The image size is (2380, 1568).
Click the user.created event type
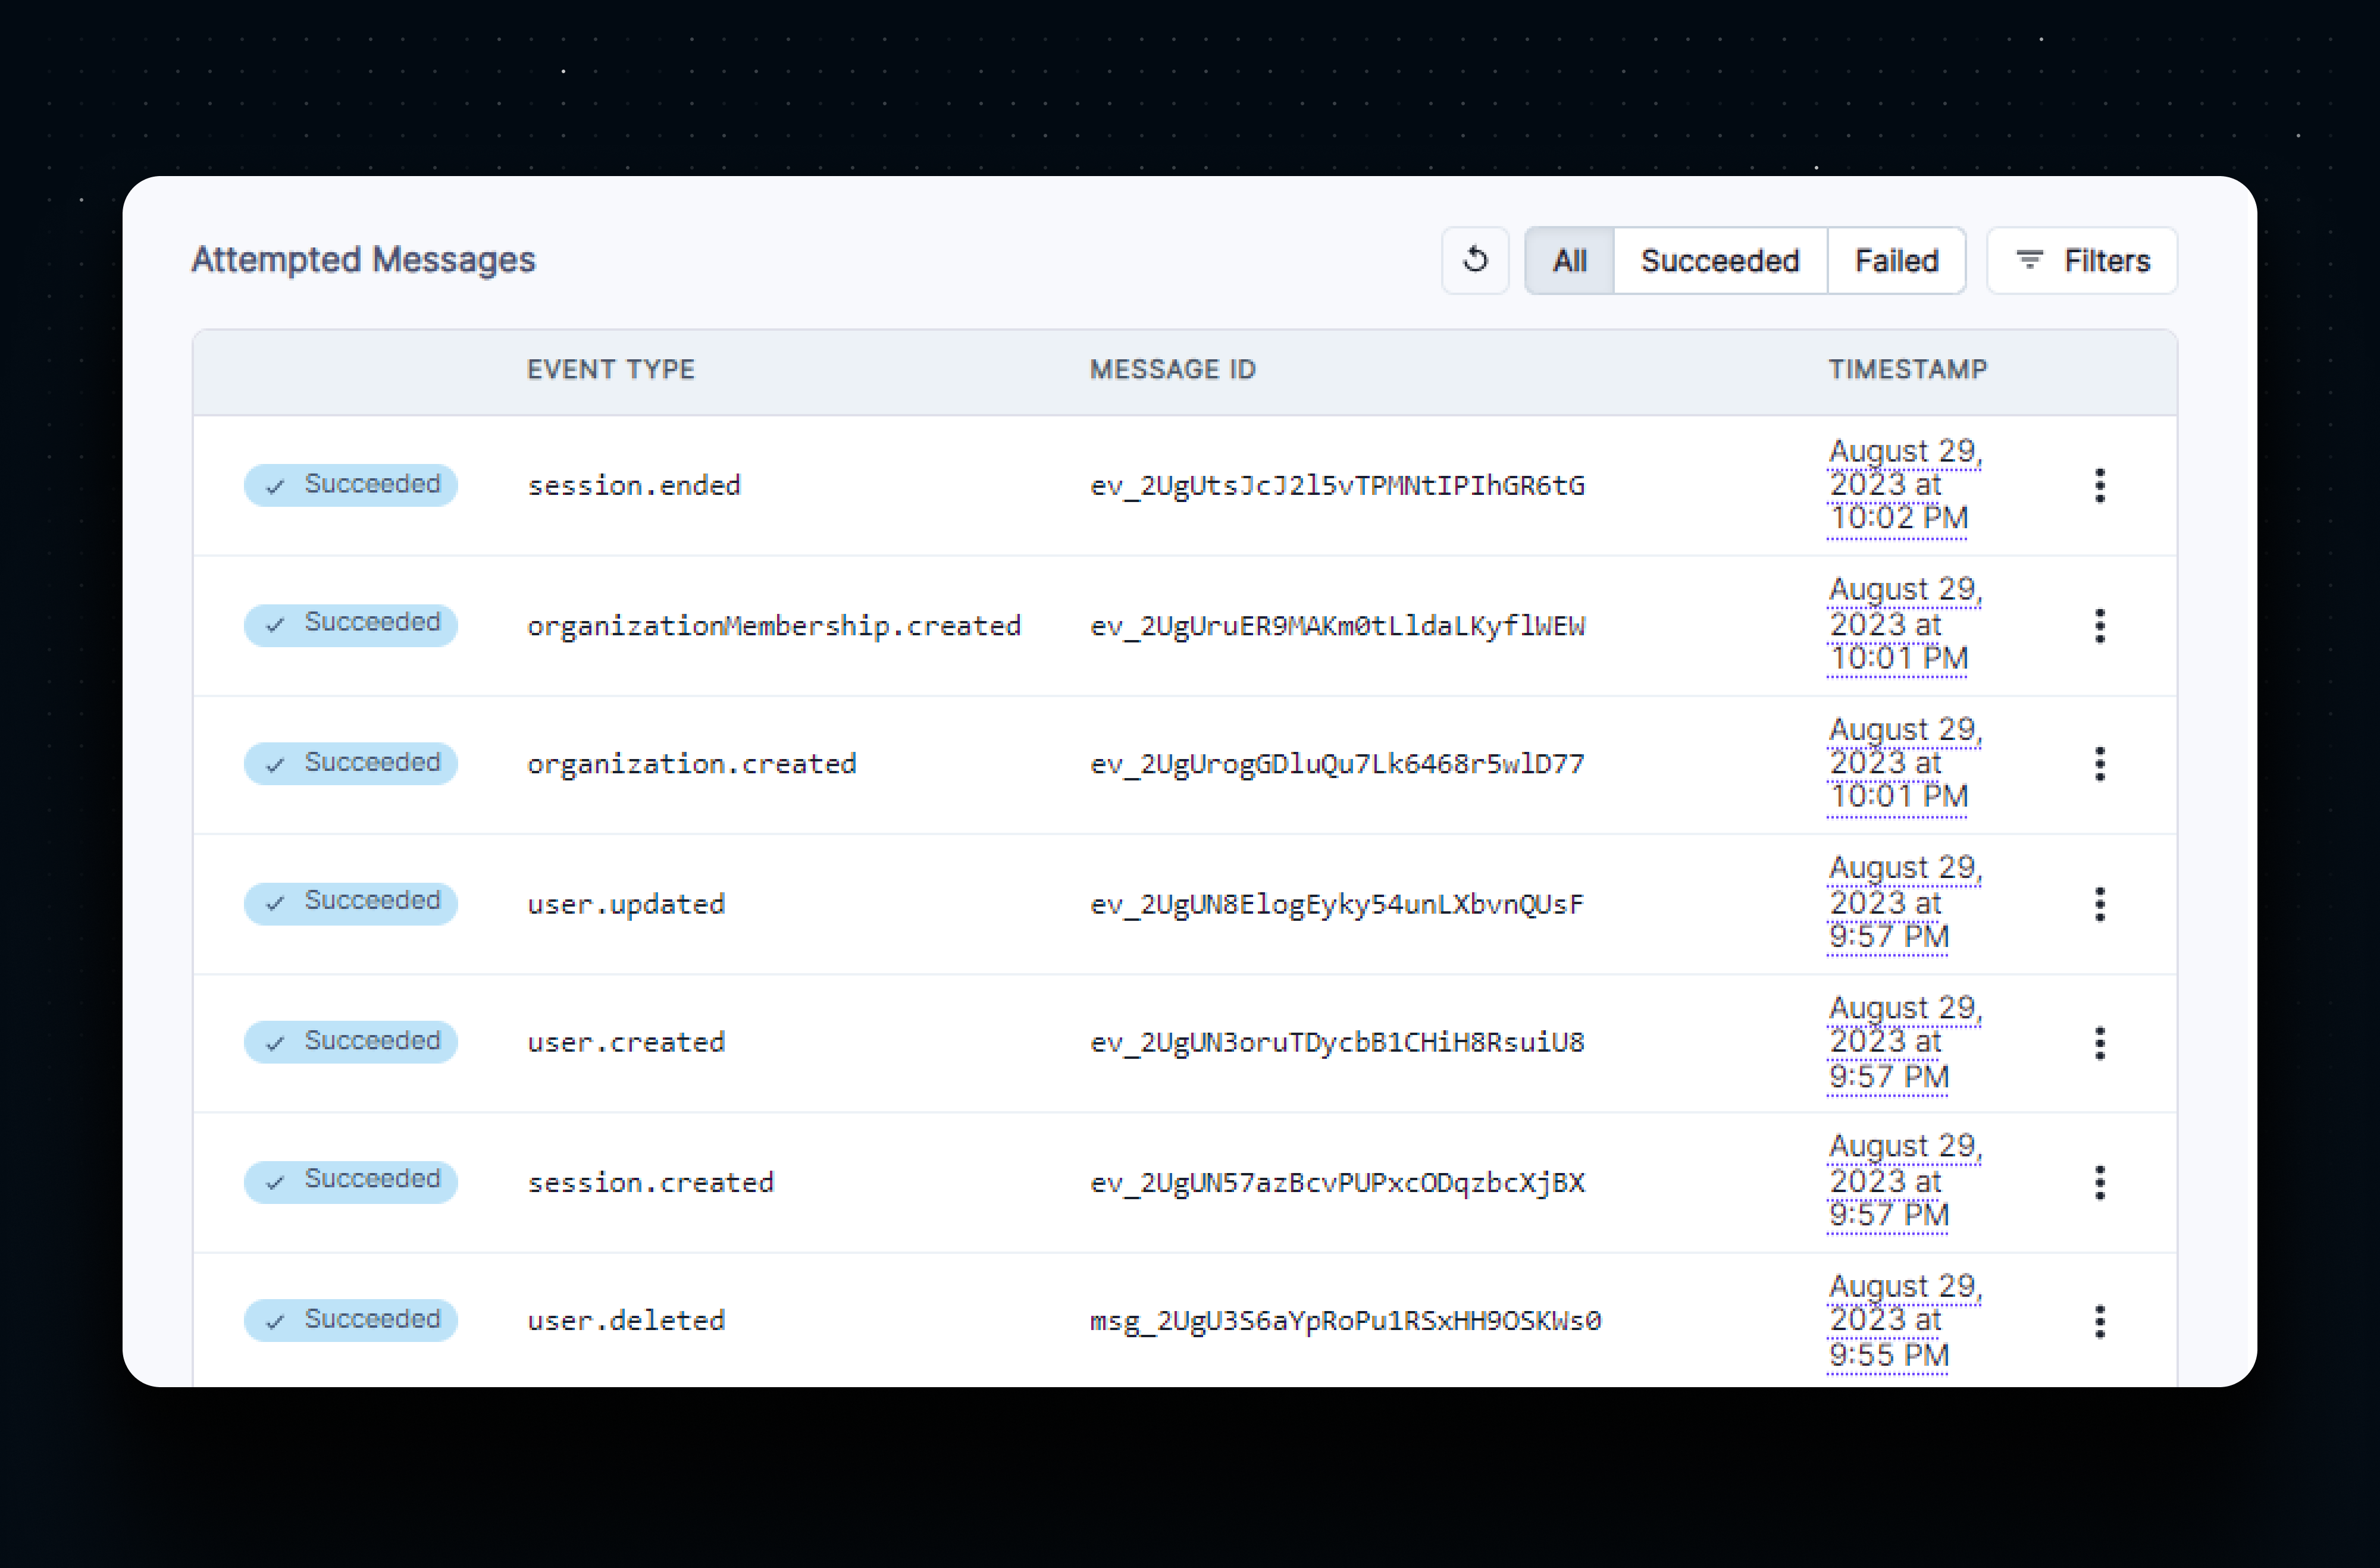click(626, 1042)
